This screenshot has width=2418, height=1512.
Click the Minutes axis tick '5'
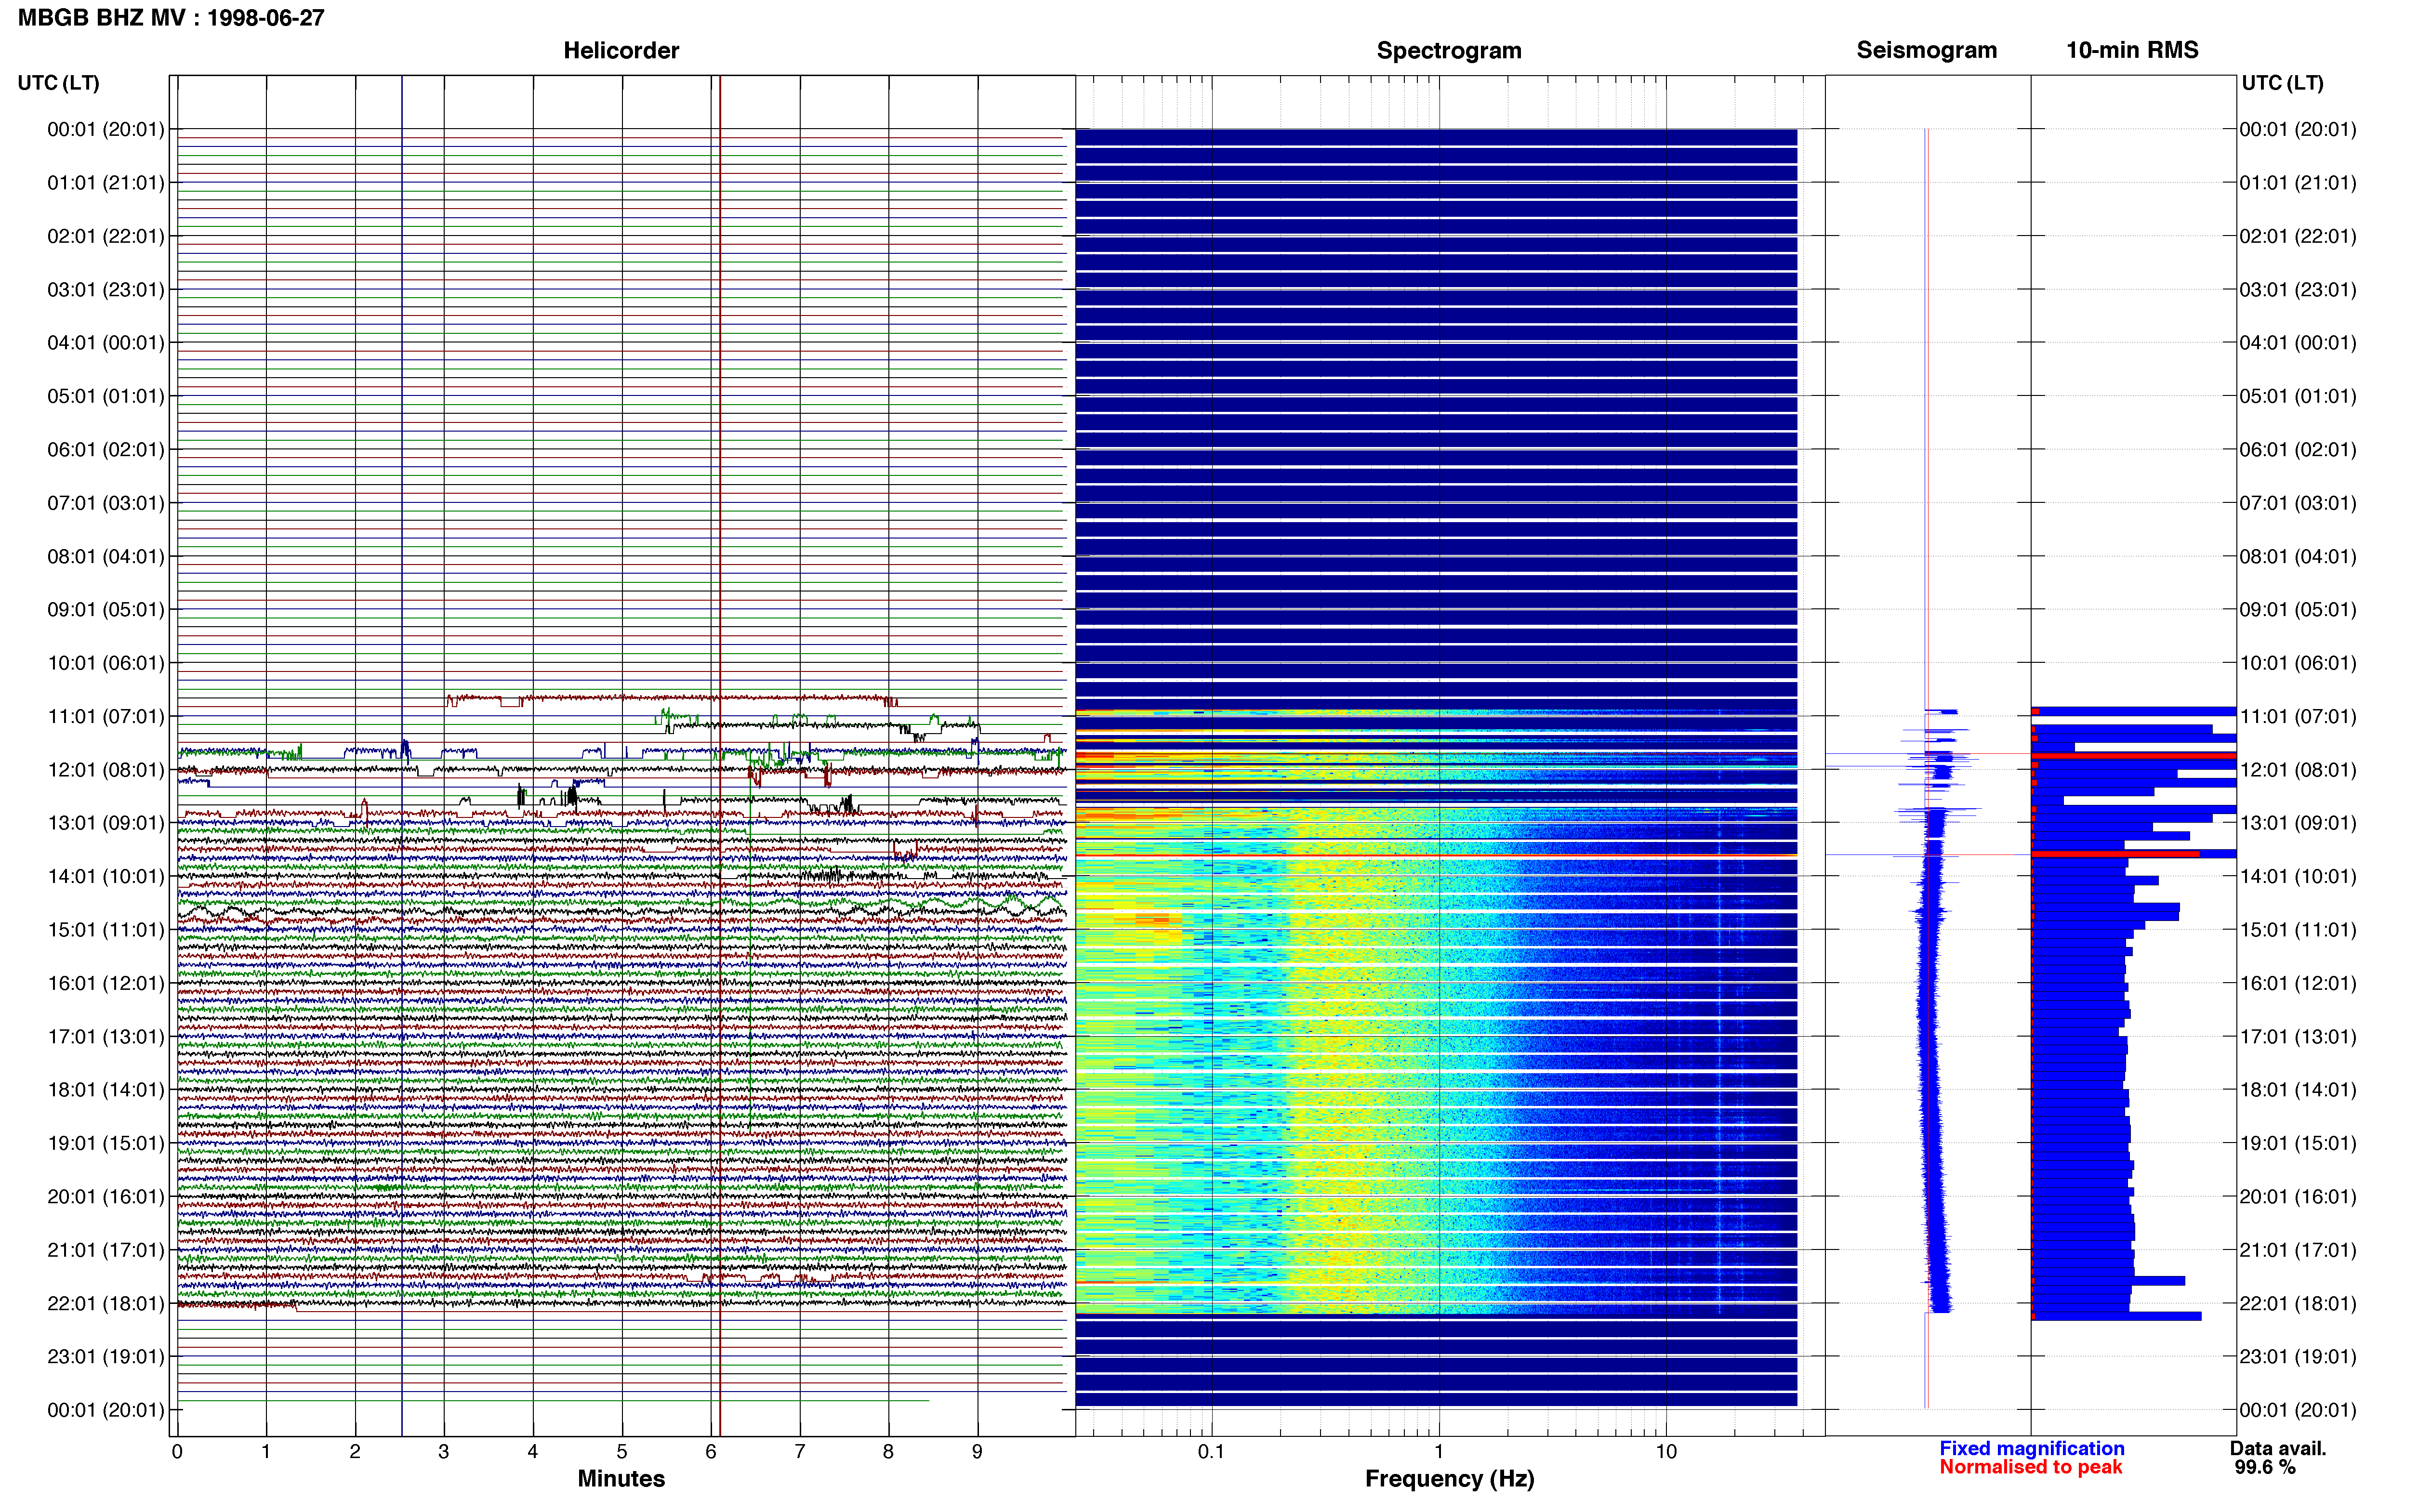click(x=622, y=1452)
